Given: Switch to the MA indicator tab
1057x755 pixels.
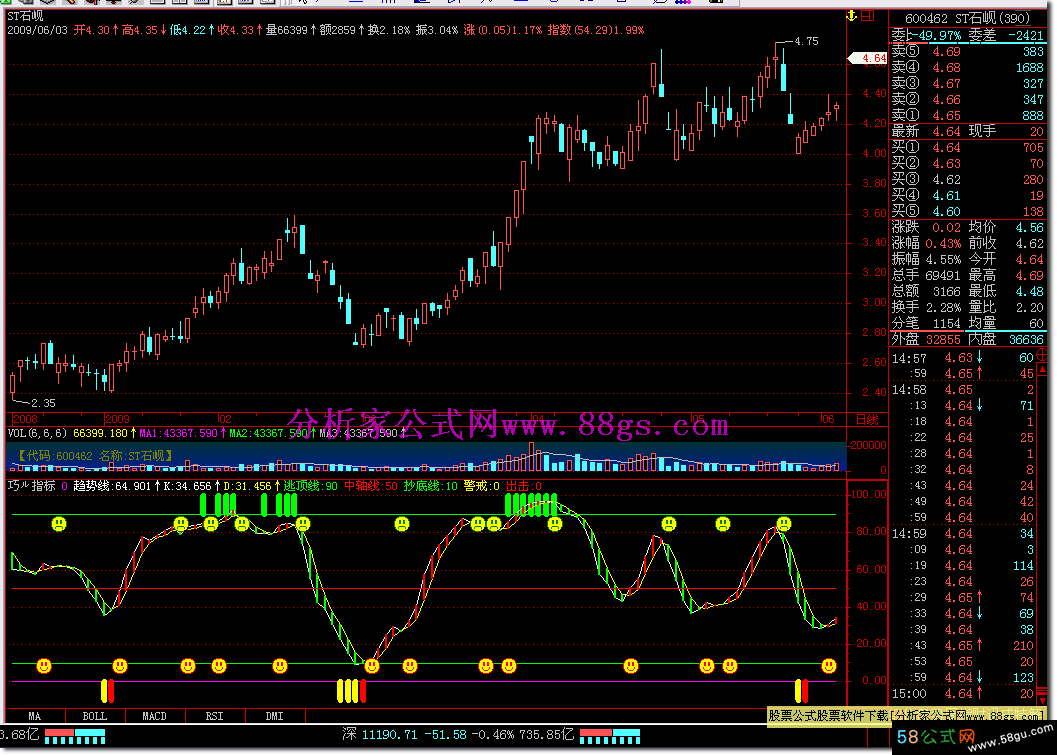Looking at the screenshot, I should click(x=34, y=716).
